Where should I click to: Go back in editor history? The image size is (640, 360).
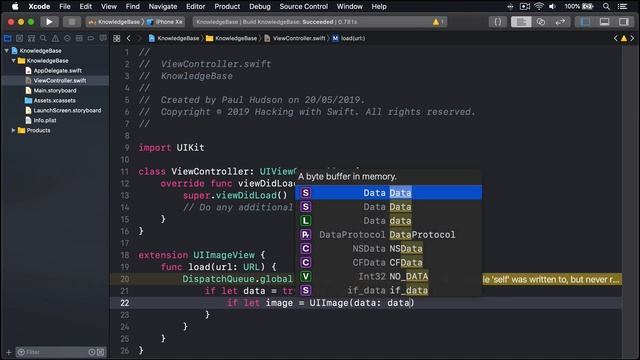pos(129,38)
